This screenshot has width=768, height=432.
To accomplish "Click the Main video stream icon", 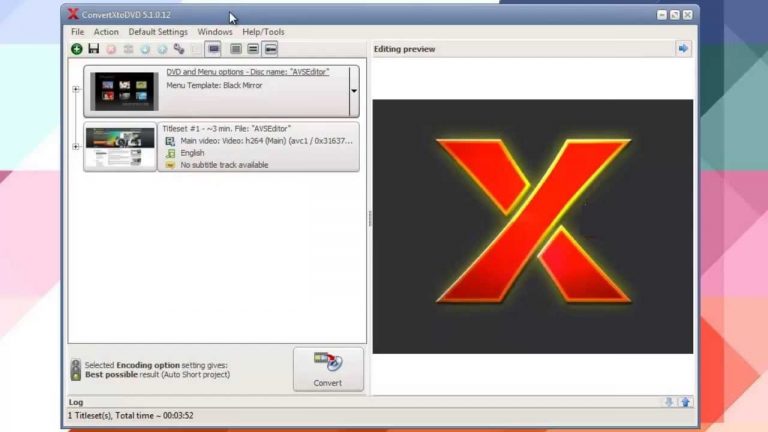I will tap(170, 141).
